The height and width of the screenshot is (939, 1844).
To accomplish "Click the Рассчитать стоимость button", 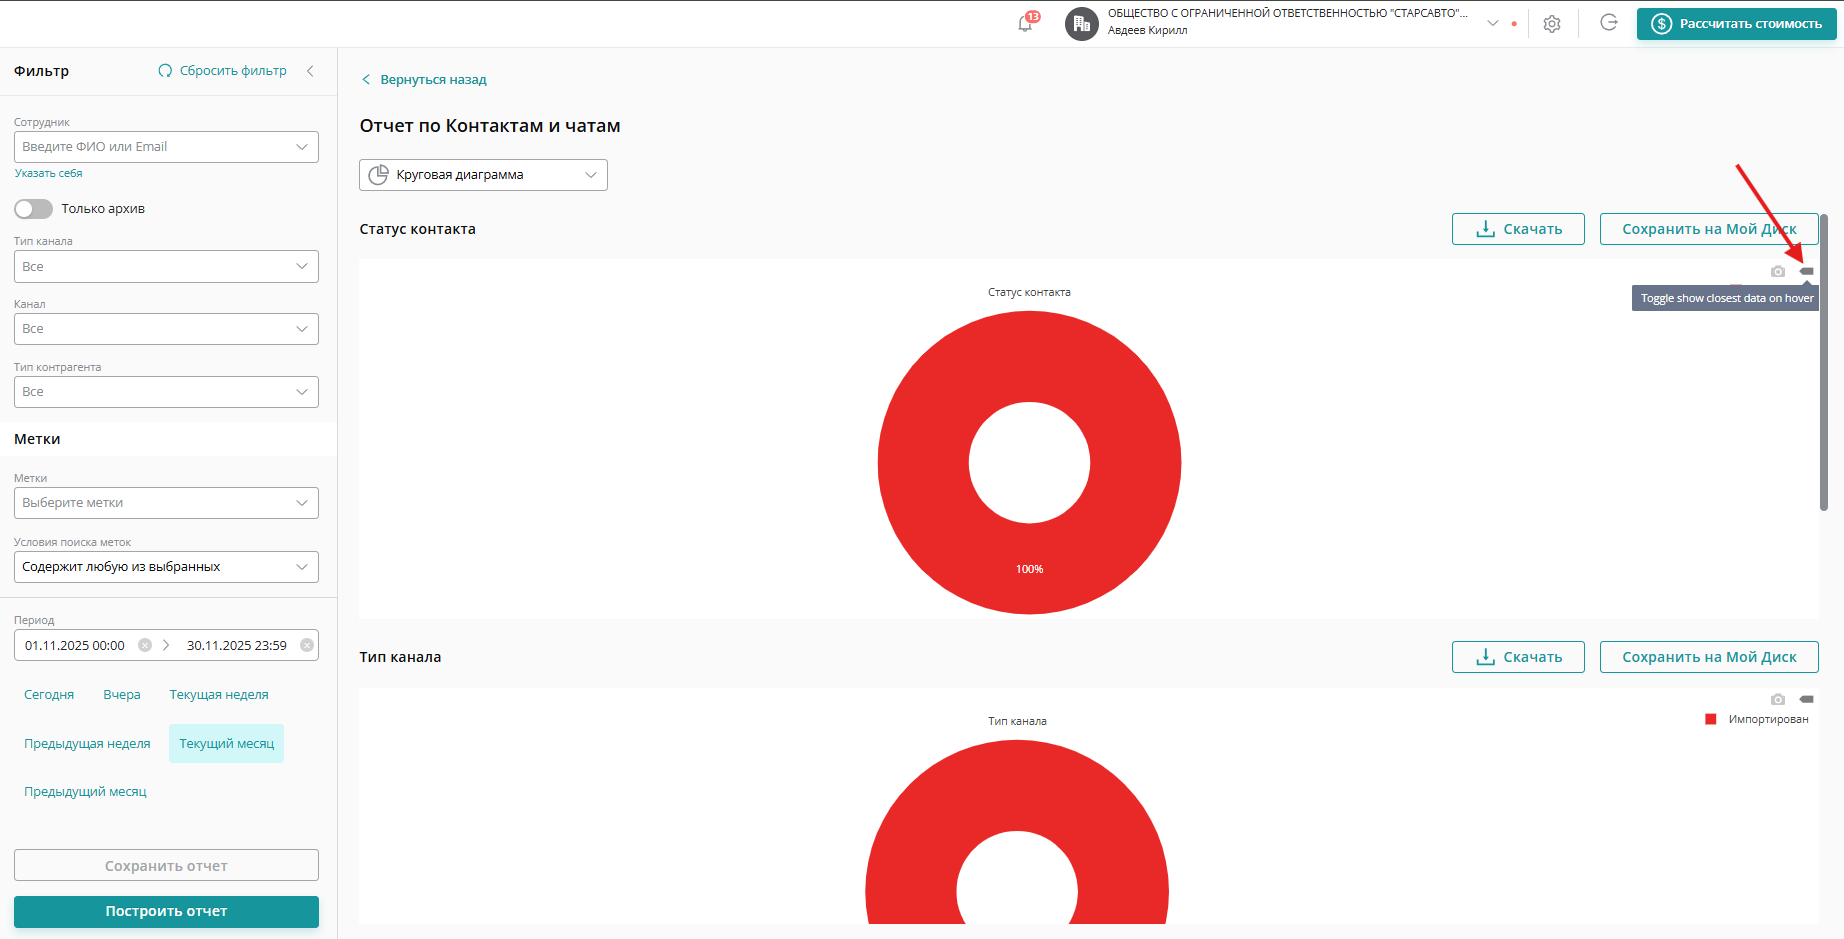I will [x=1737, y=24].
